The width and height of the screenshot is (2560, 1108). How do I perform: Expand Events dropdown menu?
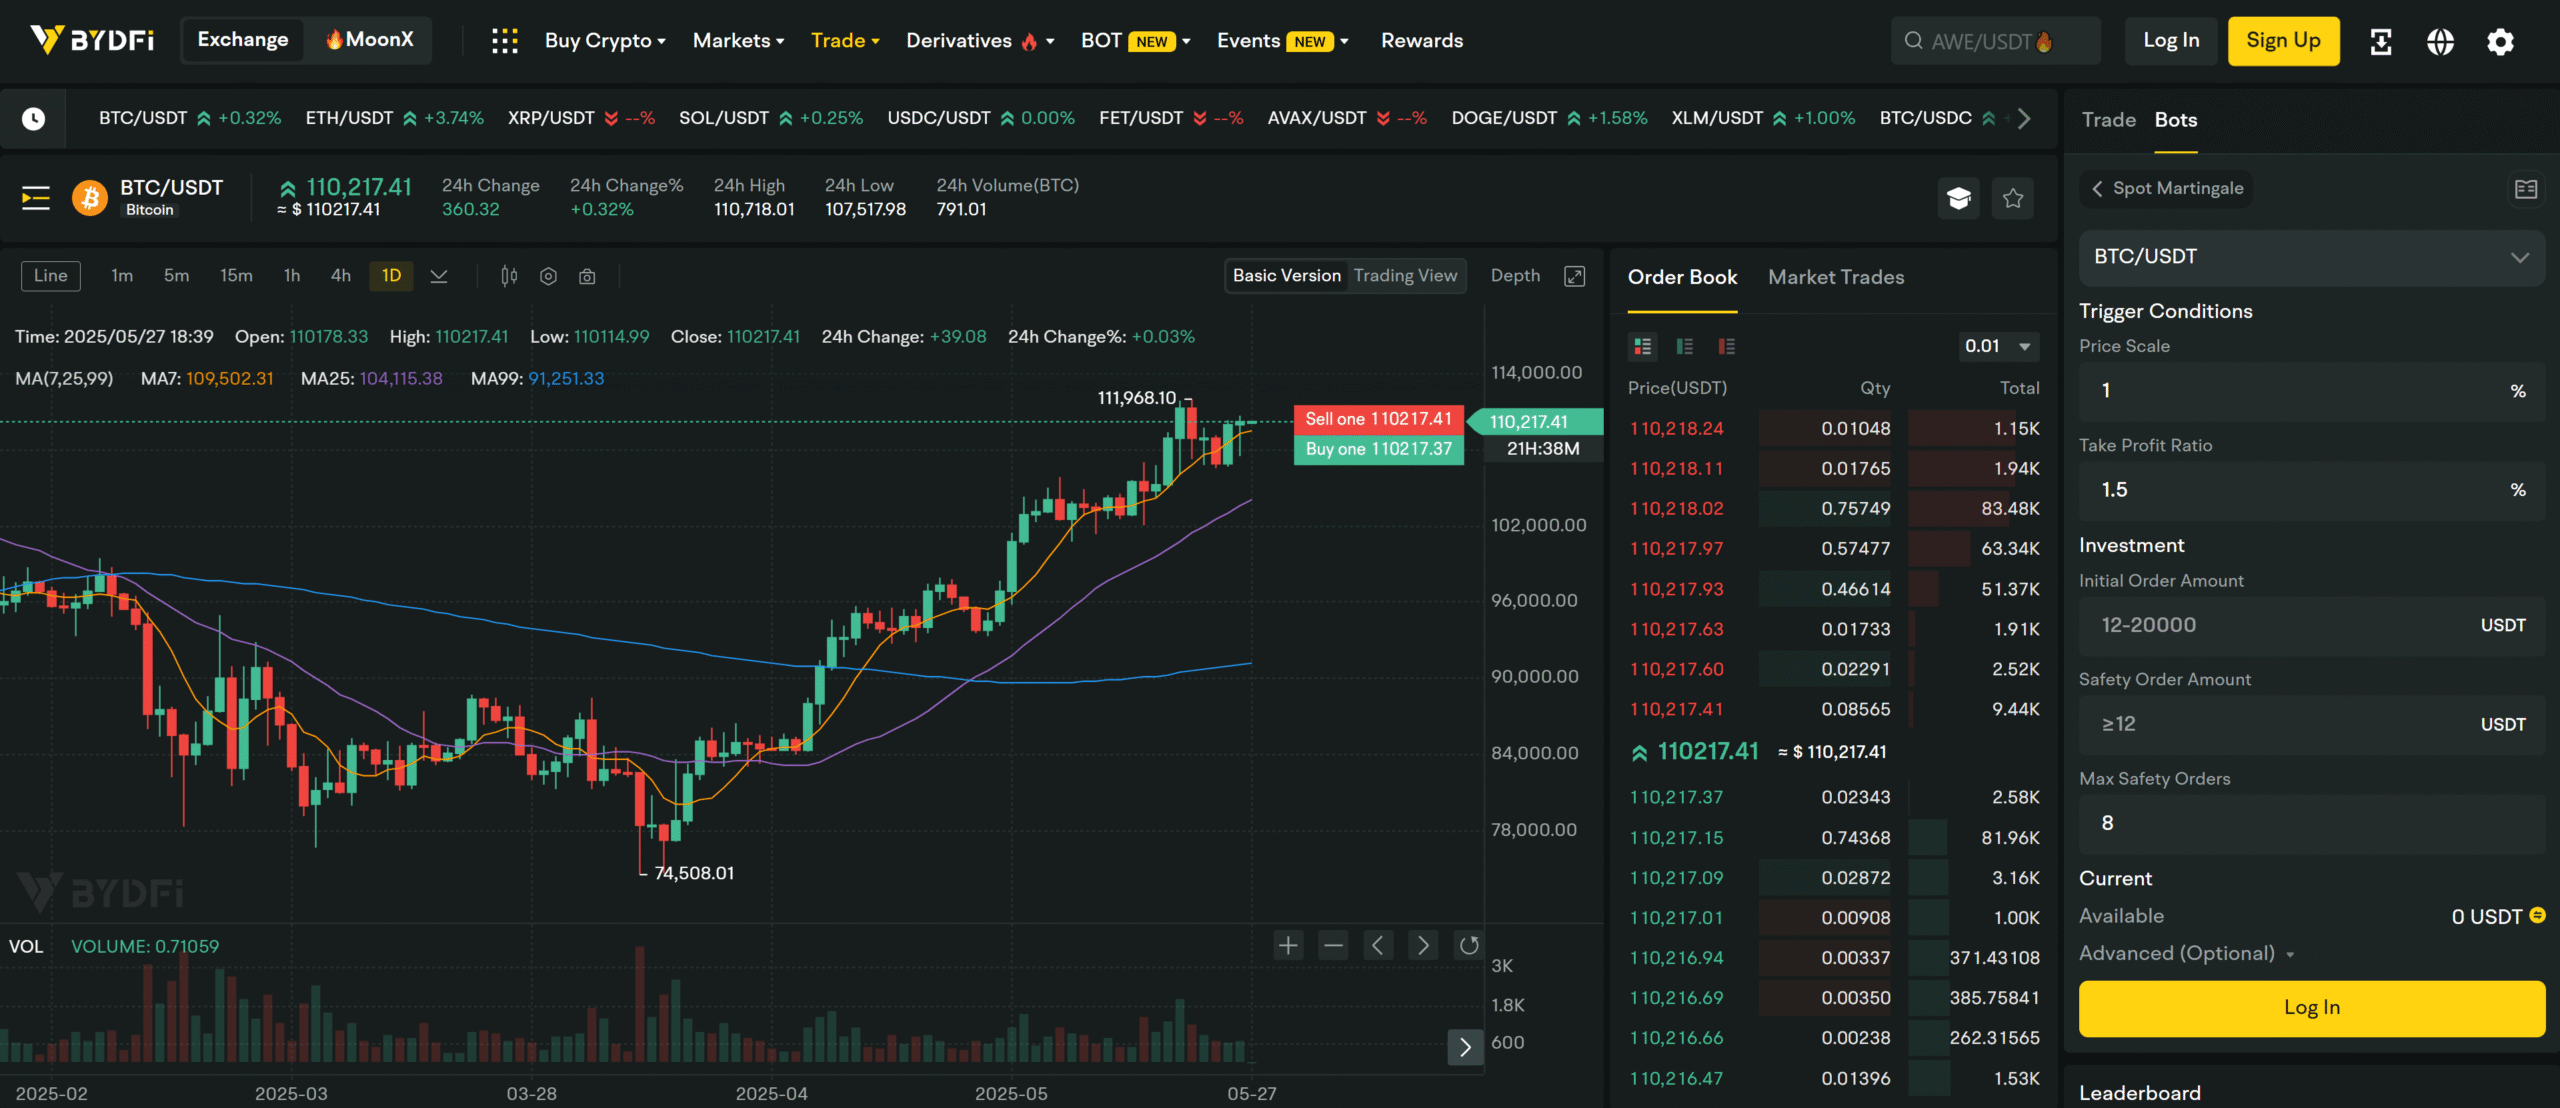click(x=1283, y=41)
